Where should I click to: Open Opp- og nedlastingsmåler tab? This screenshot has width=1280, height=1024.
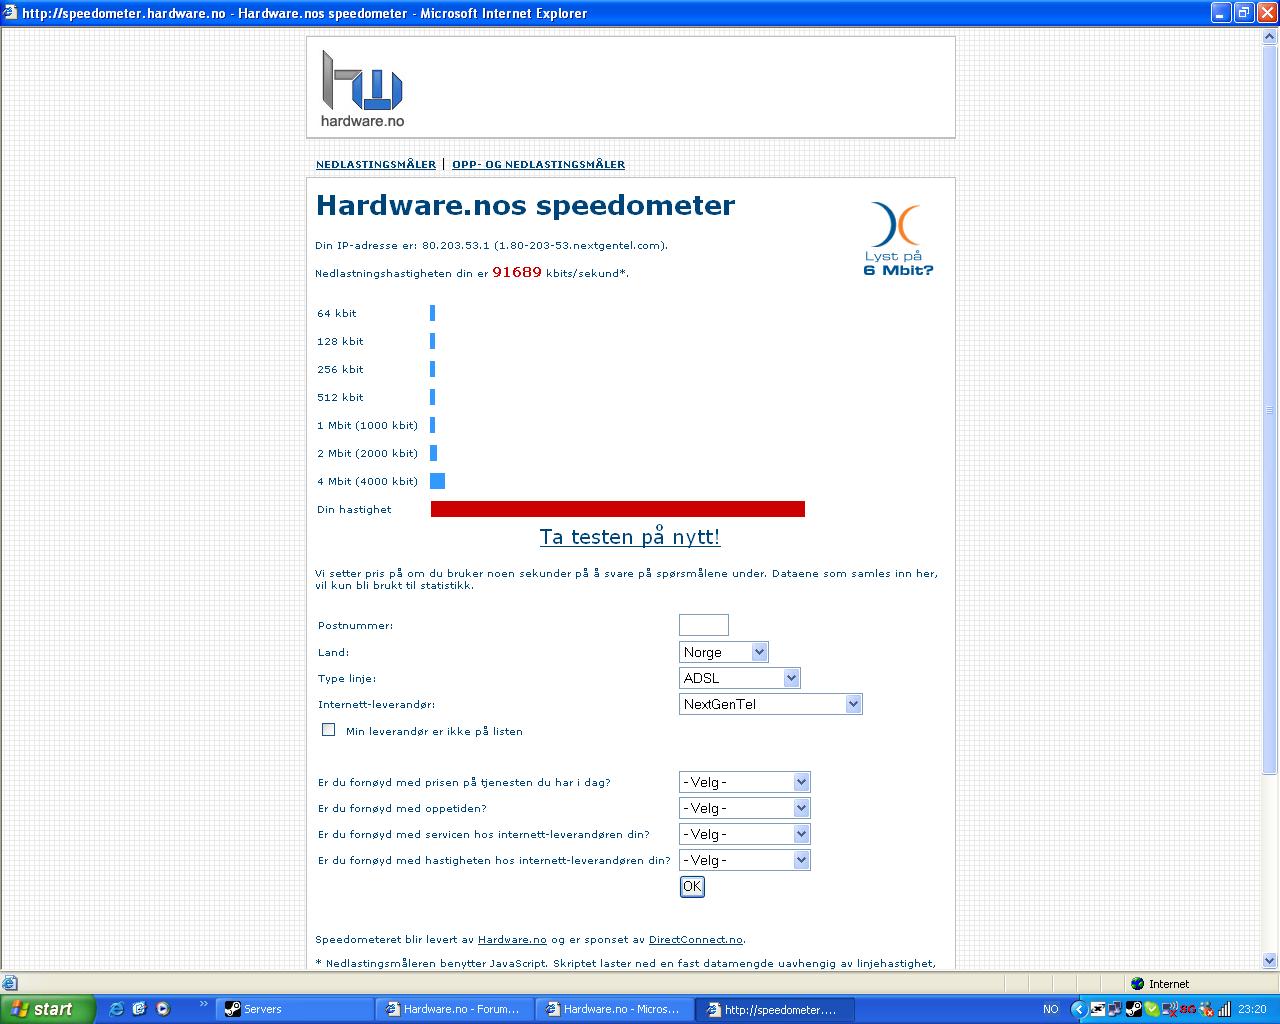[x=538, y=164]
